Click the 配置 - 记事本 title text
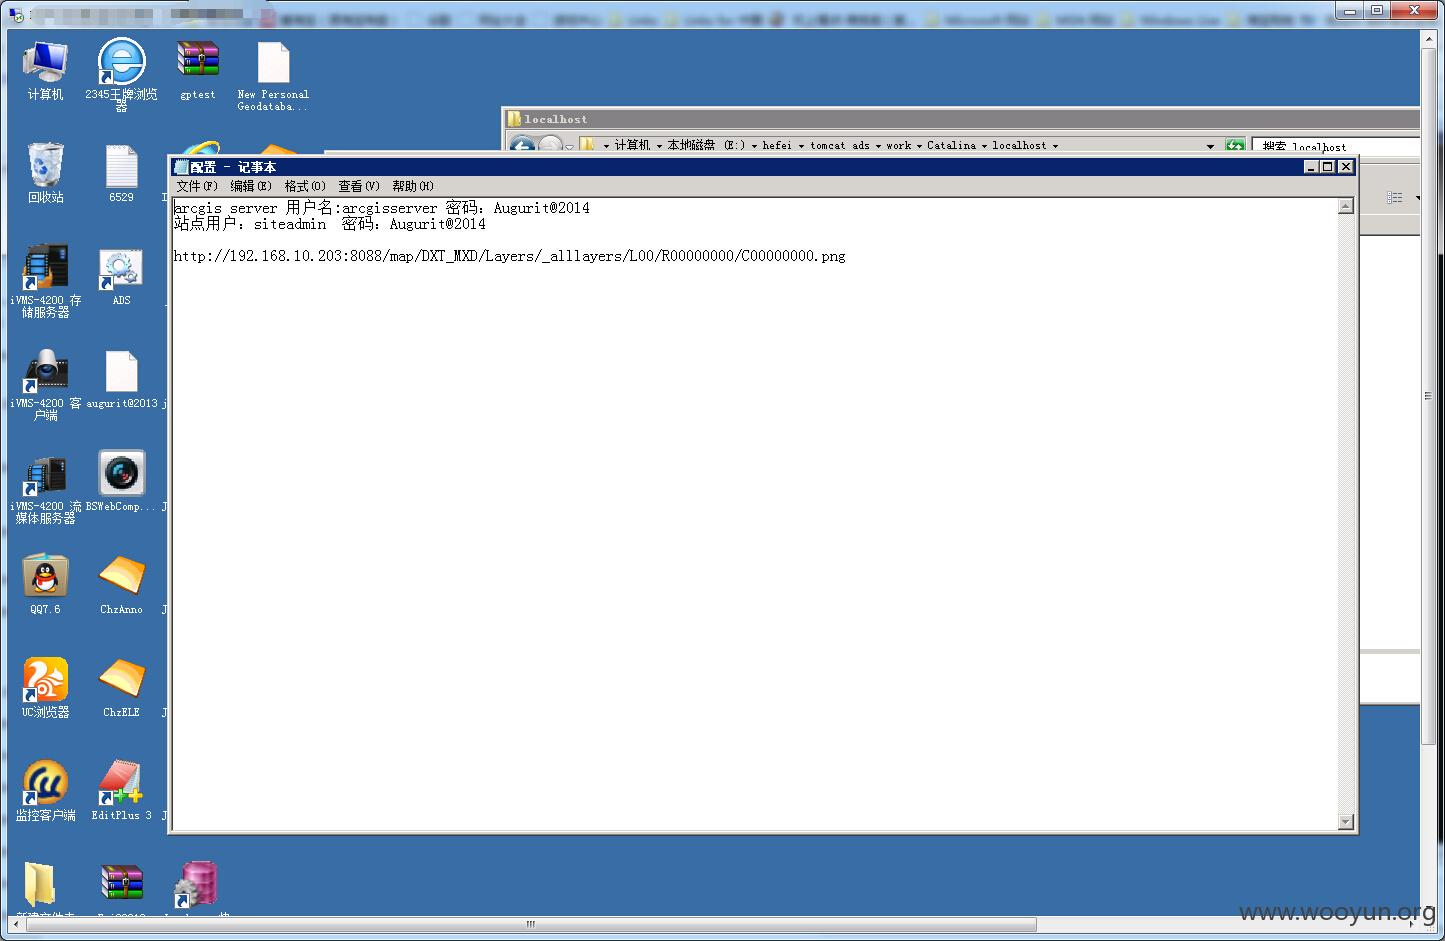 (x=233, y=167)
